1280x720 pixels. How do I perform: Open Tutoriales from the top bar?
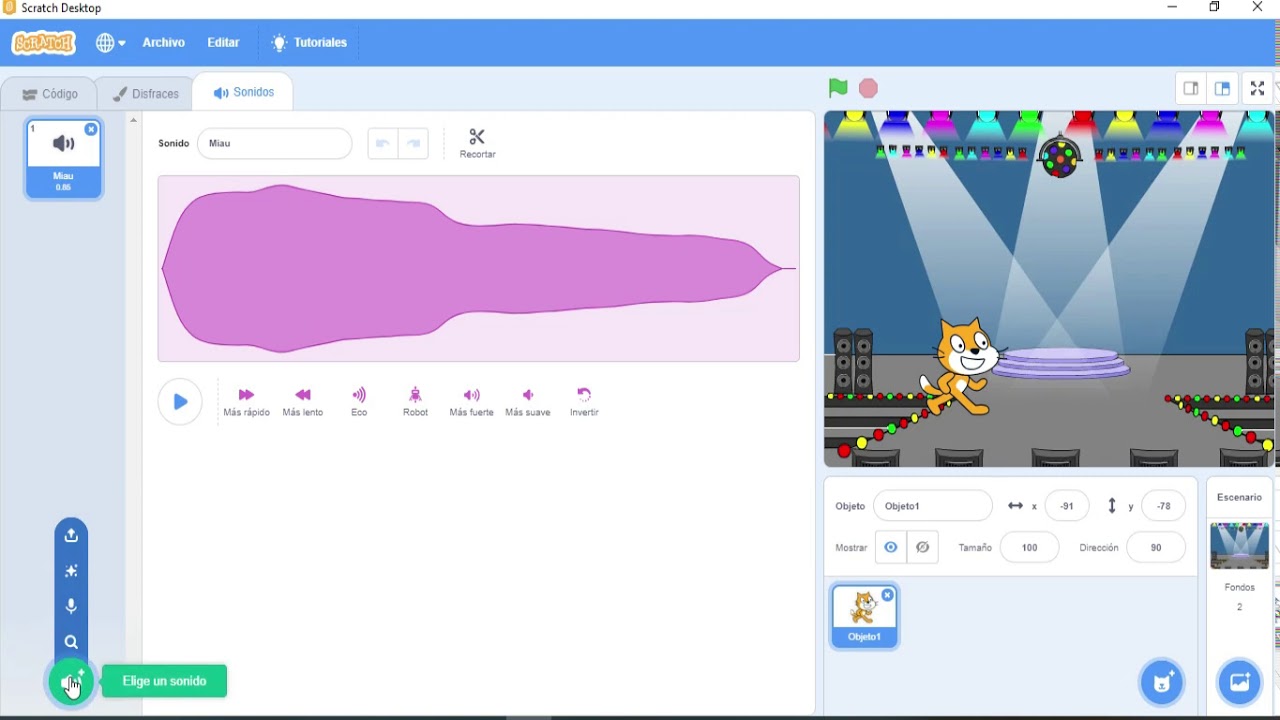[309, 43]
